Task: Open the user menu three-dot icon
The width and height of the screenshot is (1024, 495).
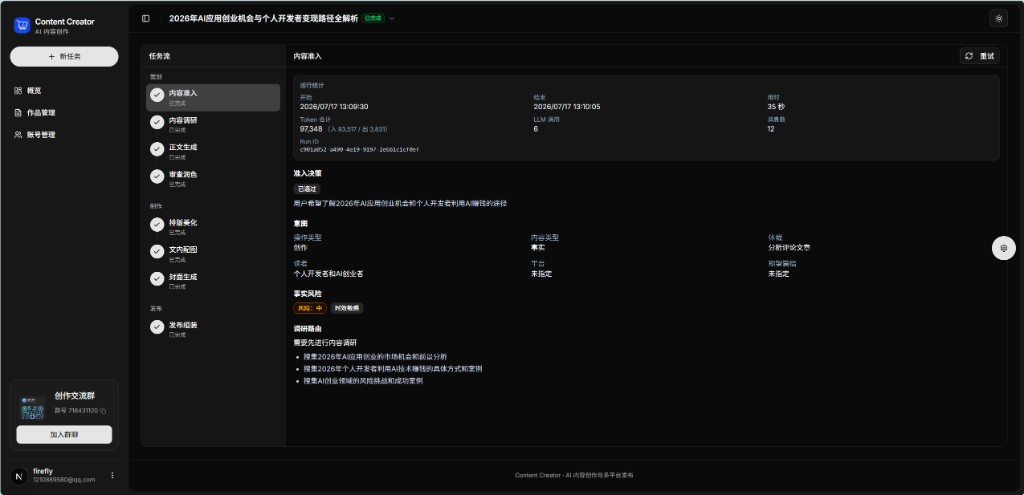Action: click(112, 475)
